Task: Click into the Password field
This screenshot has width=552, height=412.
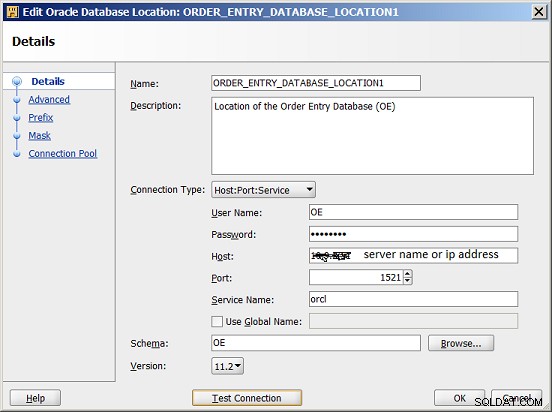Action: click(x=413, y=234)
